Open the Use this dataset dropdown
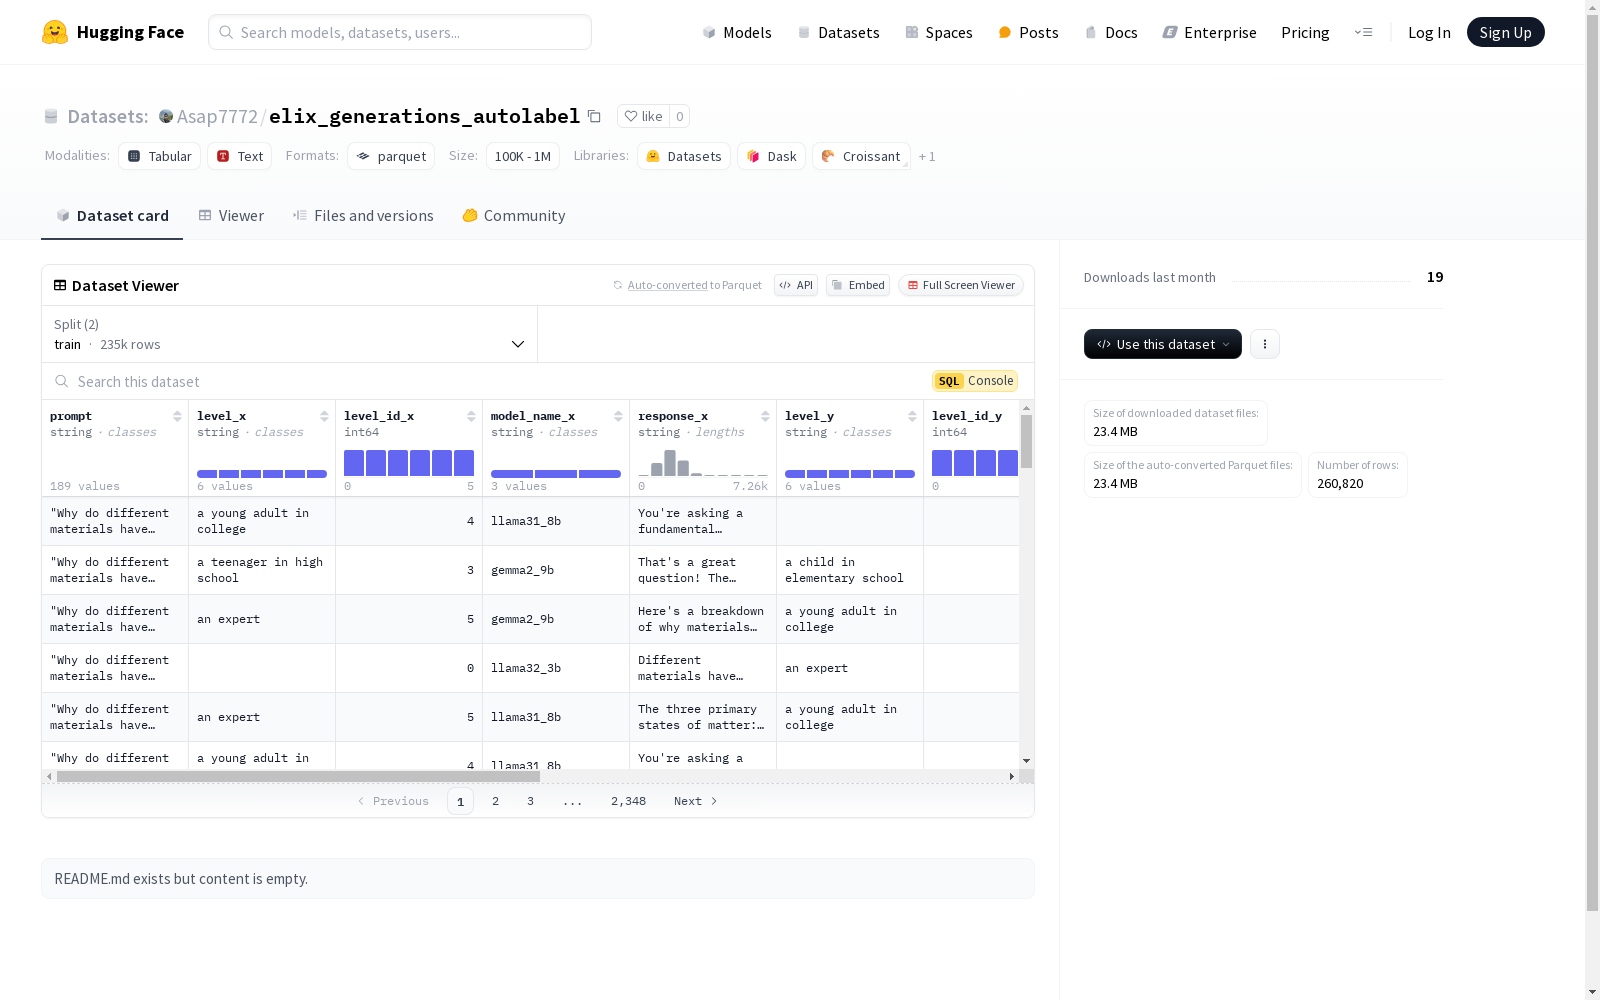This screenshot has height=1000, width=1600. tap(1163, 344)
